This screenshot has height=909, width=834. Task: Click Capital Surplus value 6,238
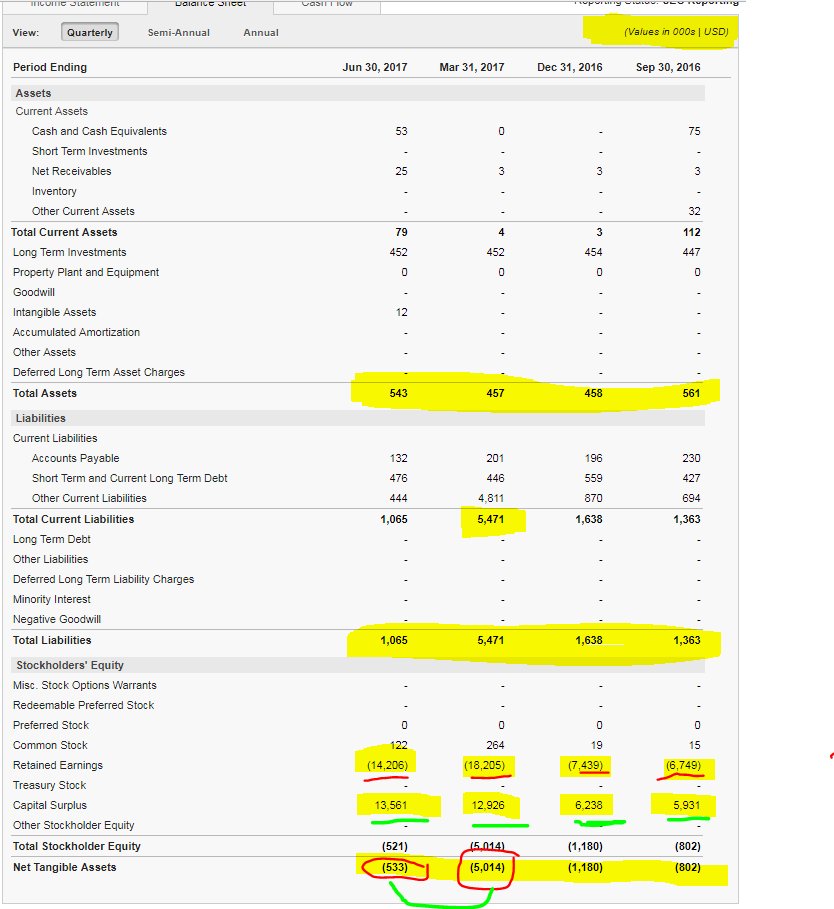coord(589,805)
